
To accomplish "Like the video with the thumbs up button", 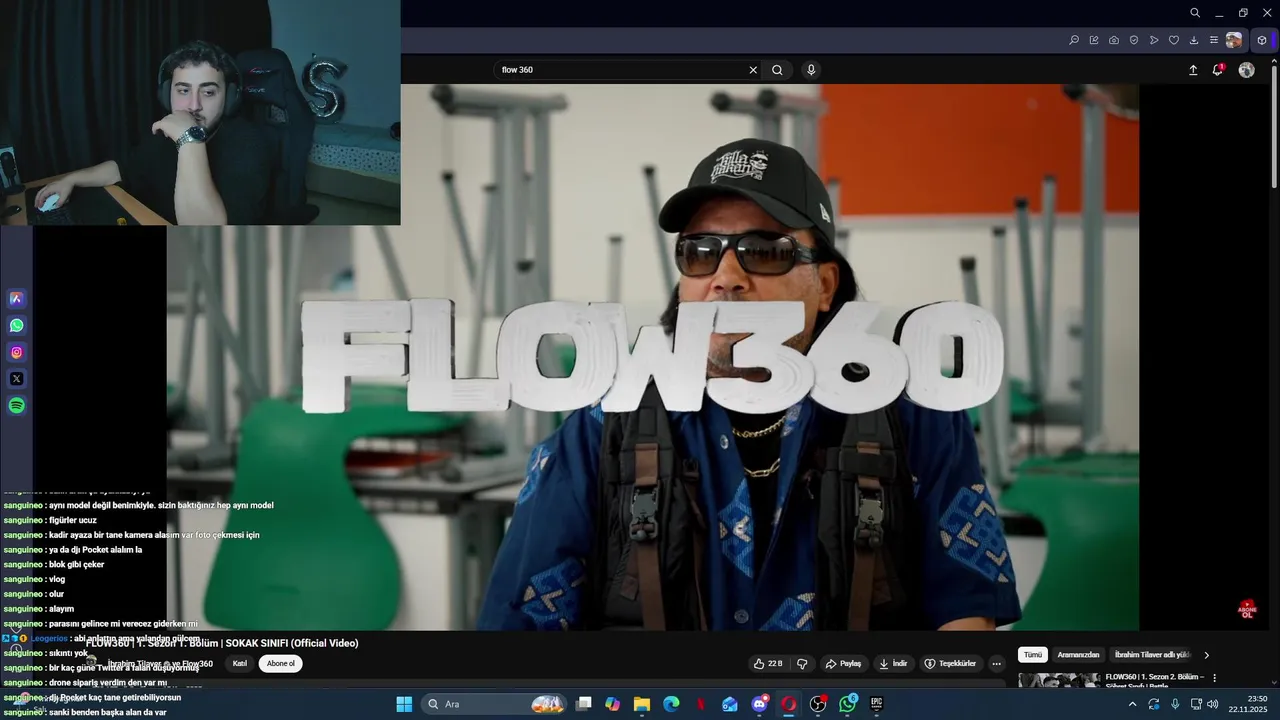I will 768,664.
